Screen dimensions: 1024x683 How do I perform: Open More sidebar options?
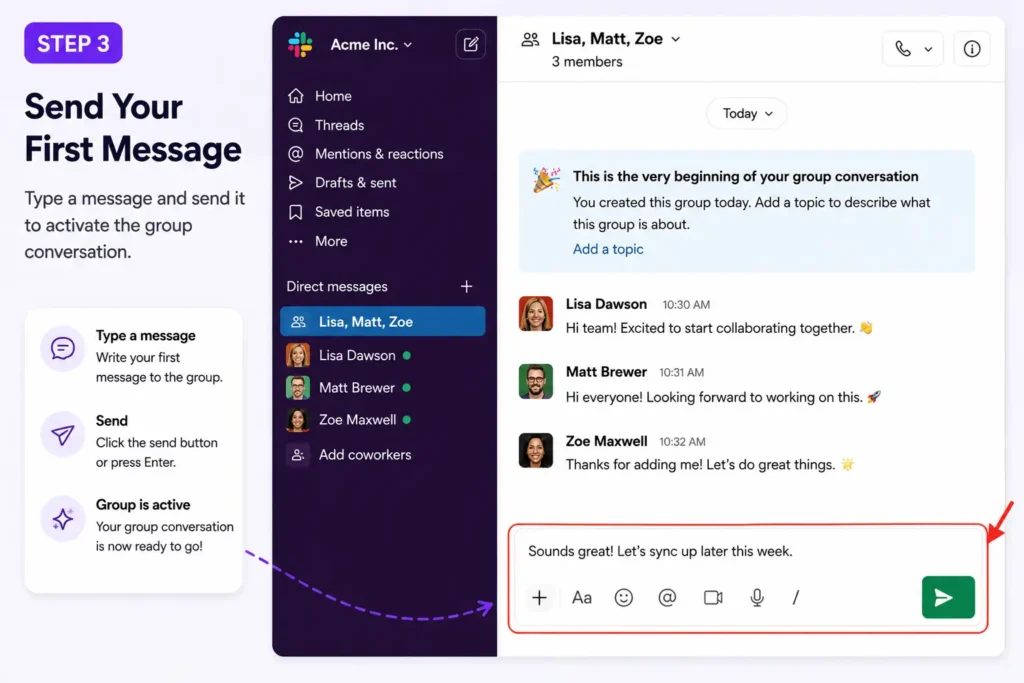331,241
